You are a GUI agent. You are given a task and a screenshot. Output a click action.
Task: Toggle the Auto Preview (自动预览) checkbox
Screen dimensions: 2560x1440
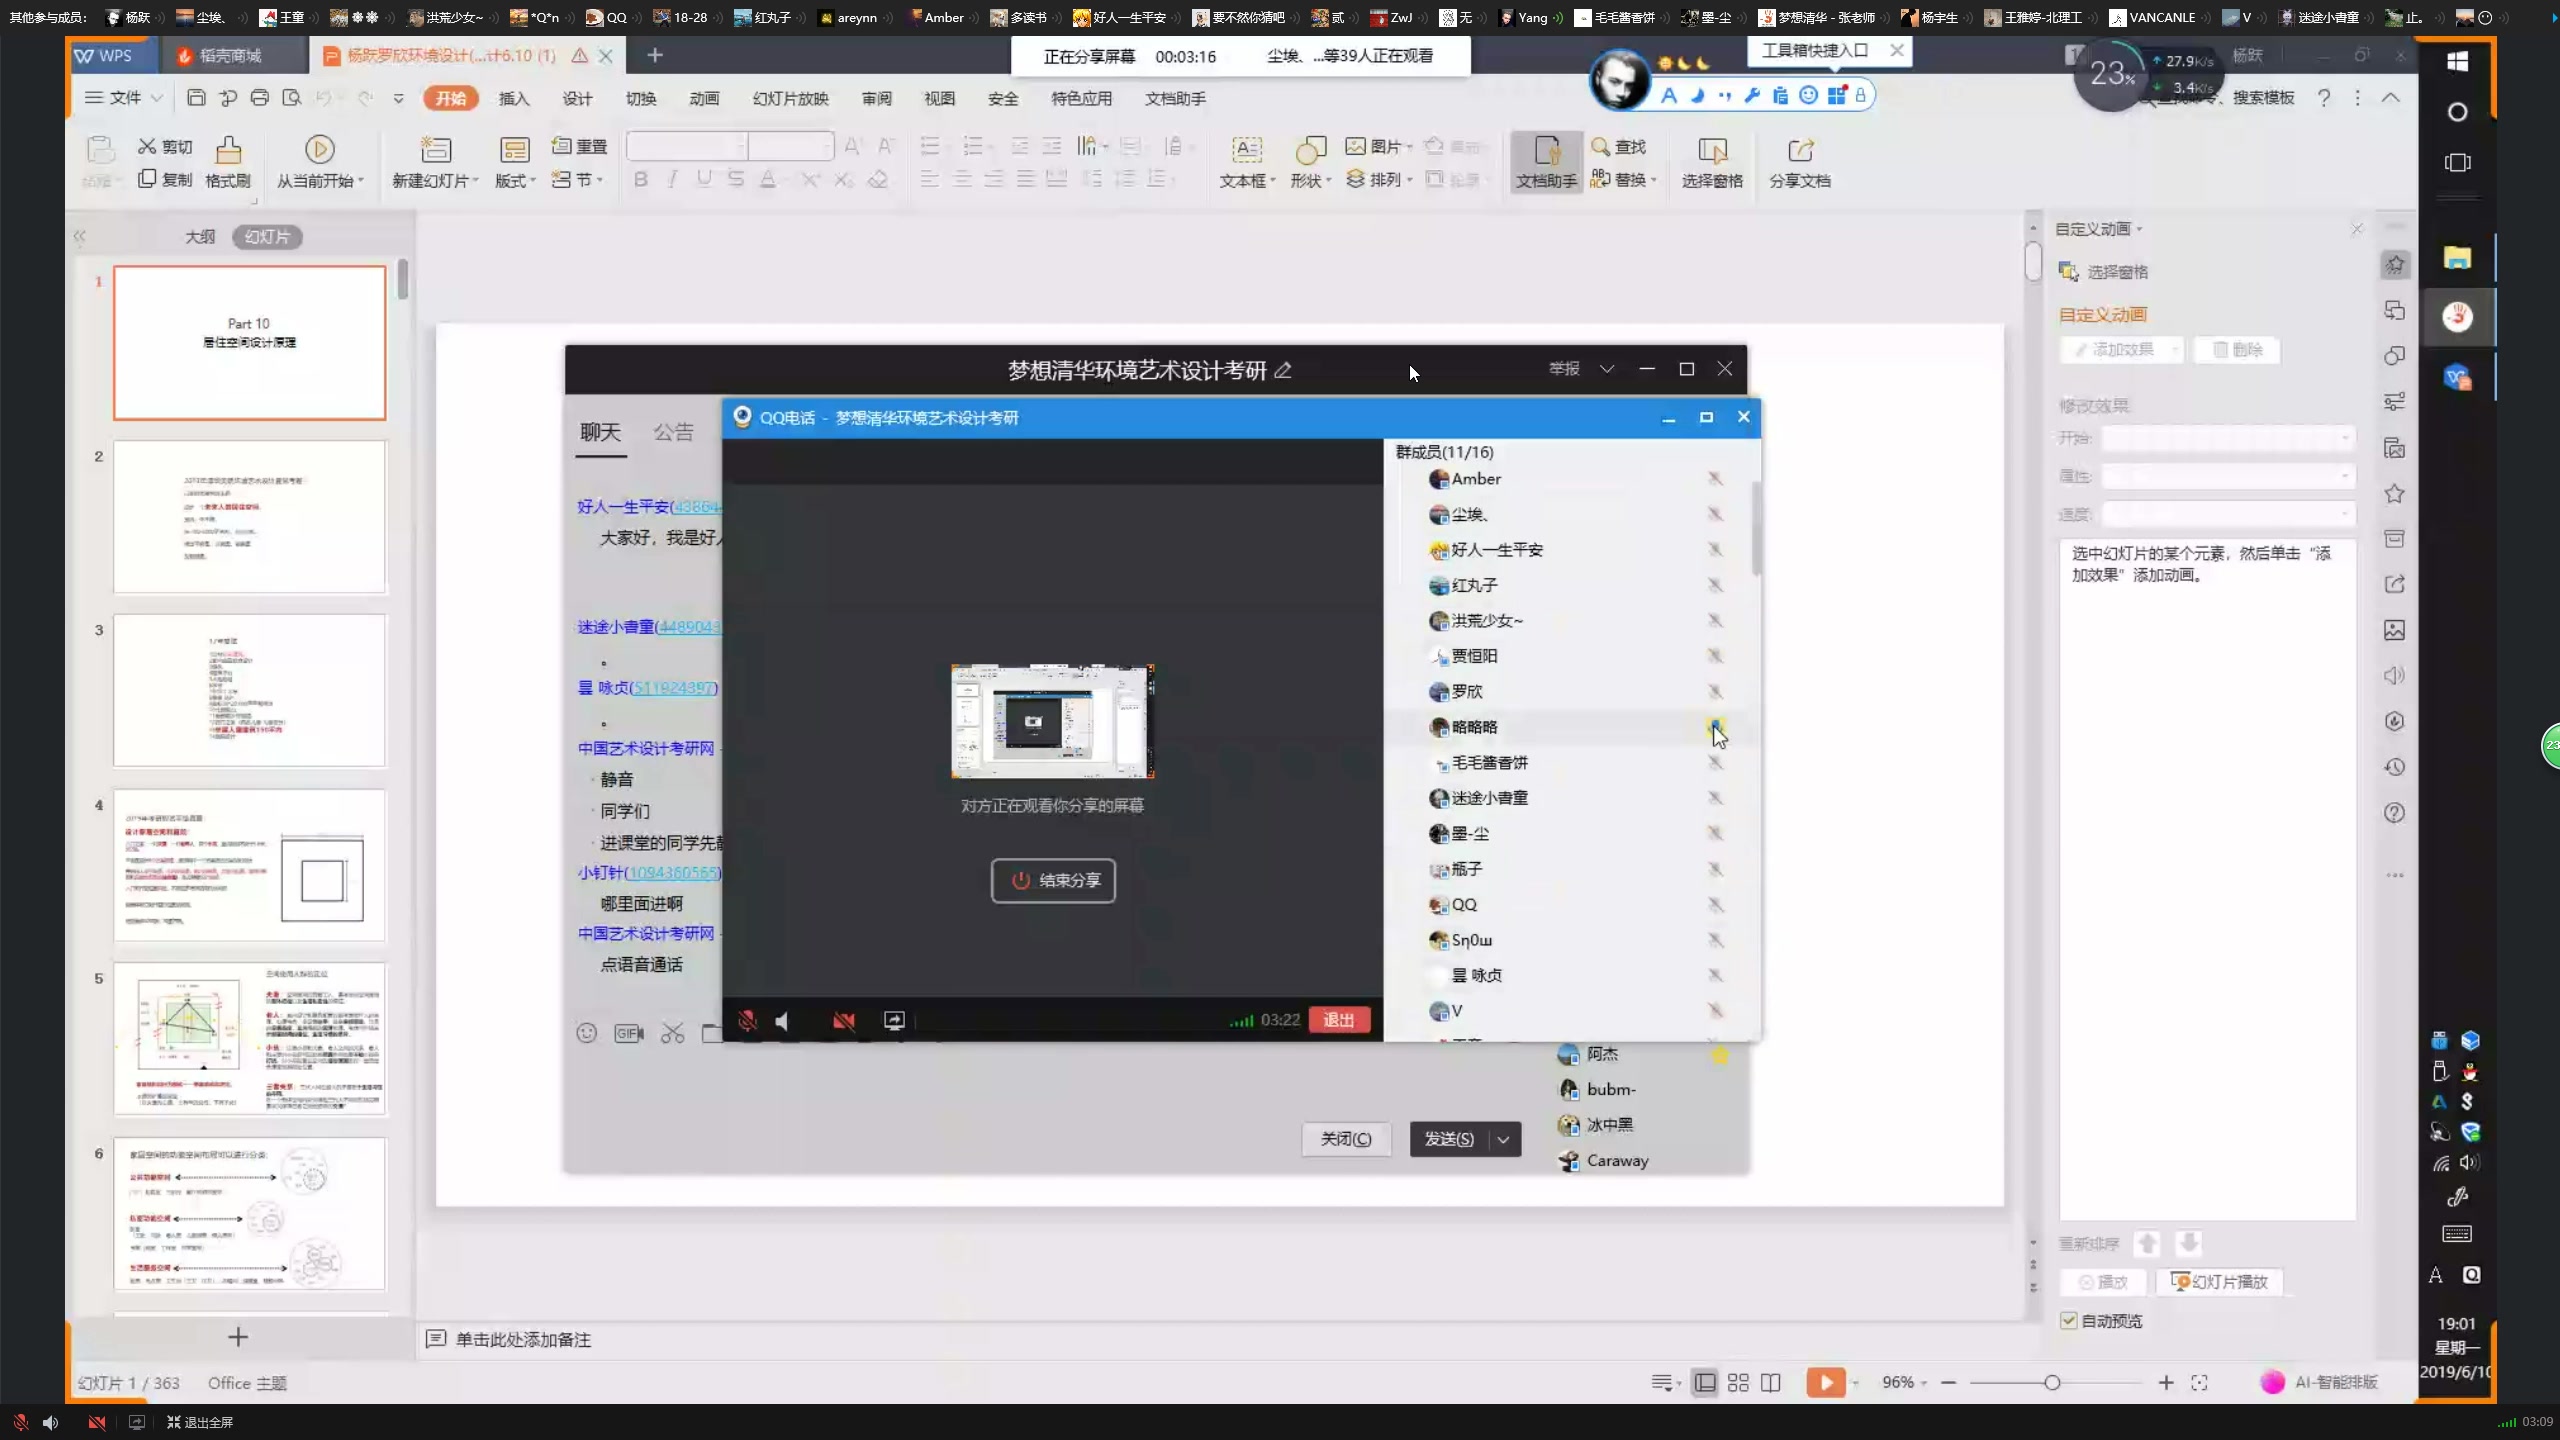tap(2069, 1320)
